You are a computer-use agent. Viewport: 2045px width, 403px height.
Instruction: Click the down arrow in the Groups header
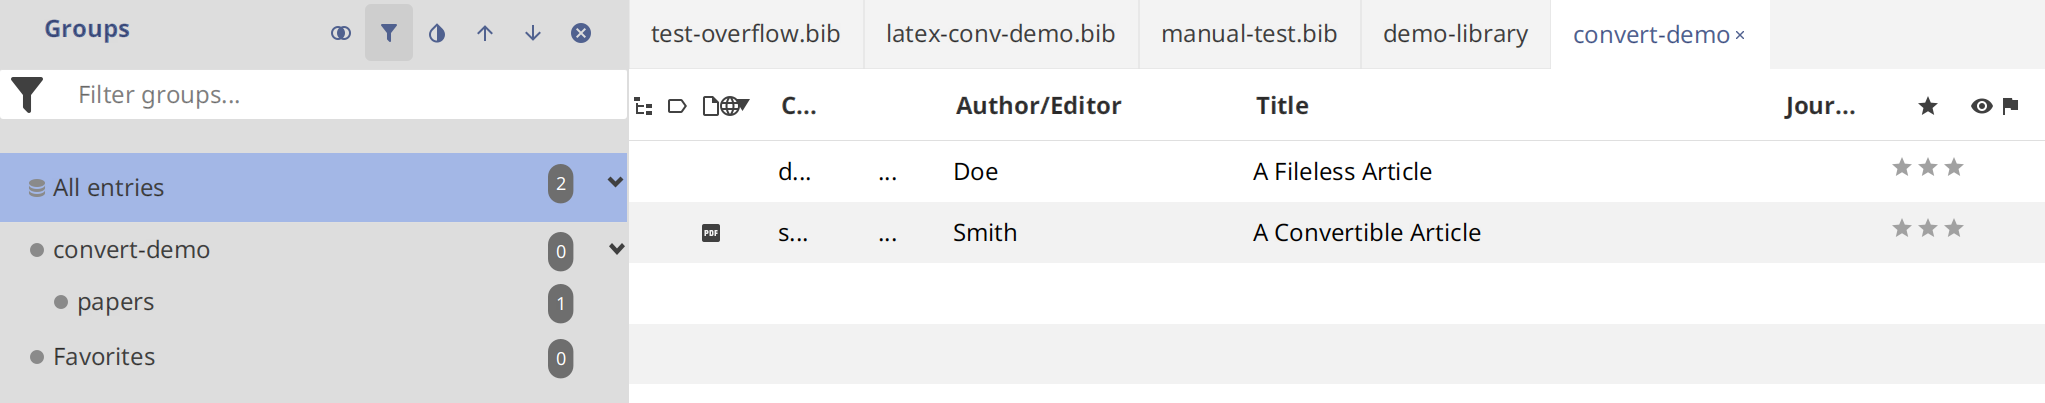pyautogui.click(x=533, y=33)
